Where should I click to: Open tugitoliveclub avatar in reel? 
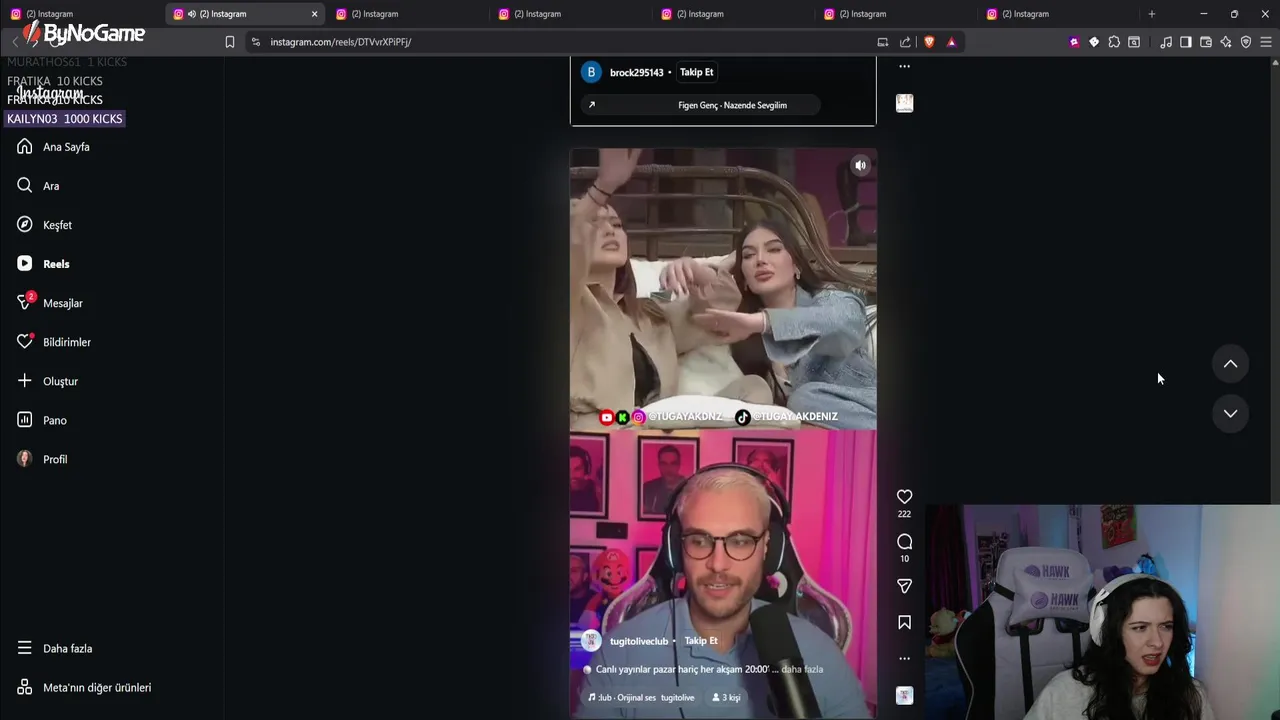(x=591, y=641)
